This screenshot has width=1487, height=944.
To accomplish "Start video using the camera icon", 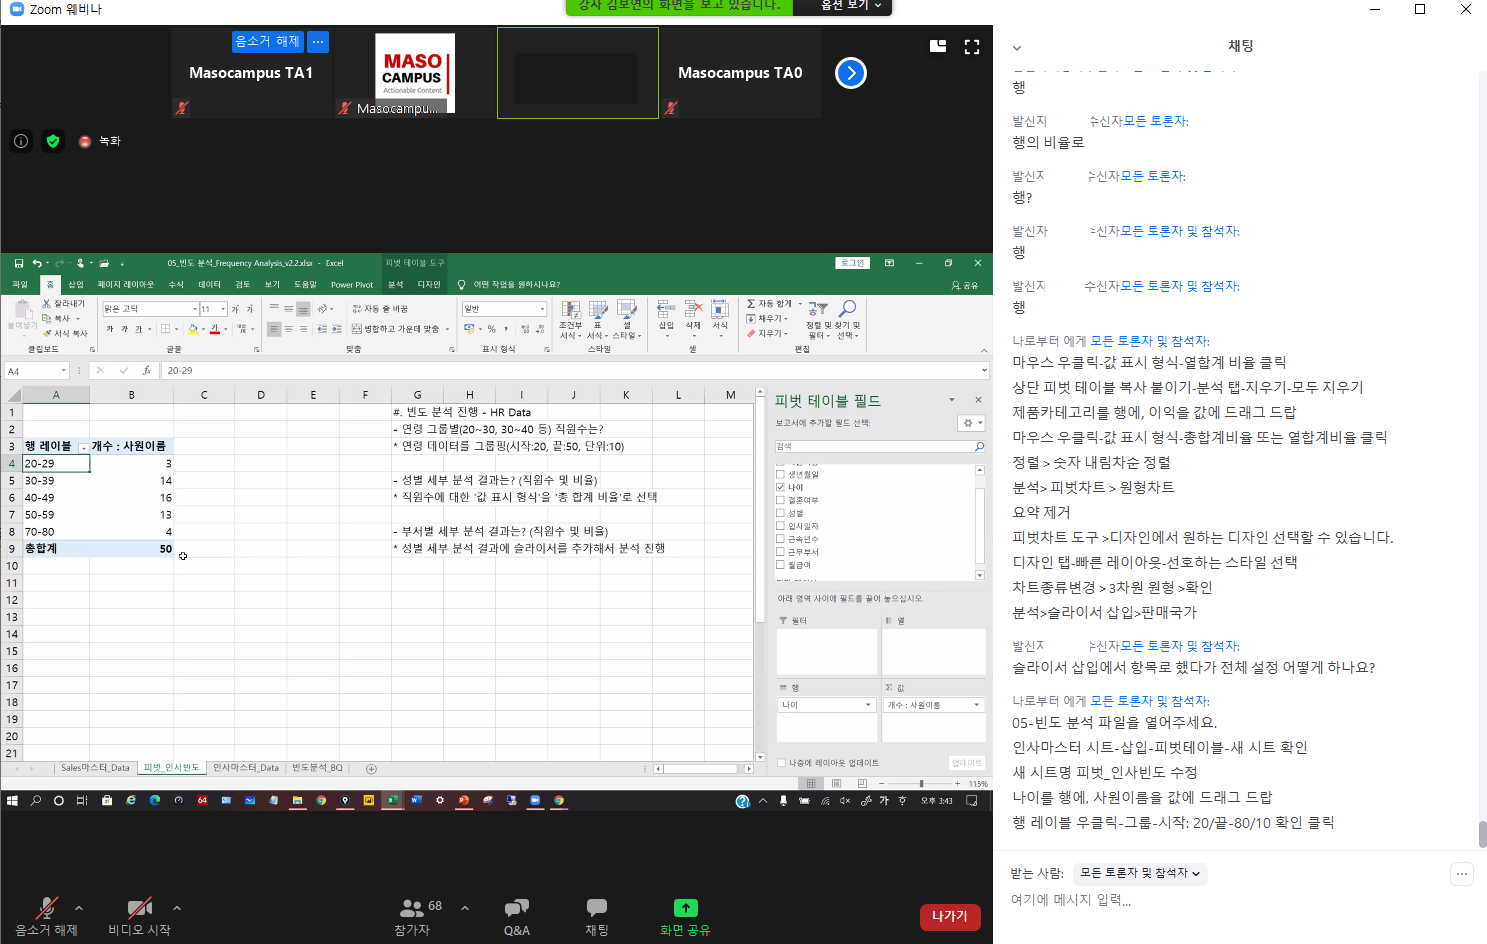I will point(139,908).
